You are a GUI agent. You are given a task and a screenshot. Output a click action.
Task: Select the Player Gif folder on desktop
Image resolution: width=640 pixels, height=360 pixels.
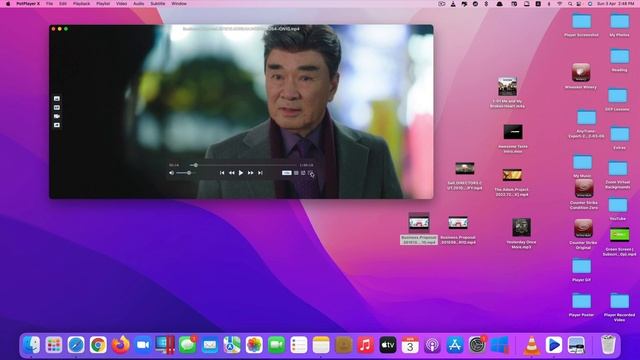point(581,267)
